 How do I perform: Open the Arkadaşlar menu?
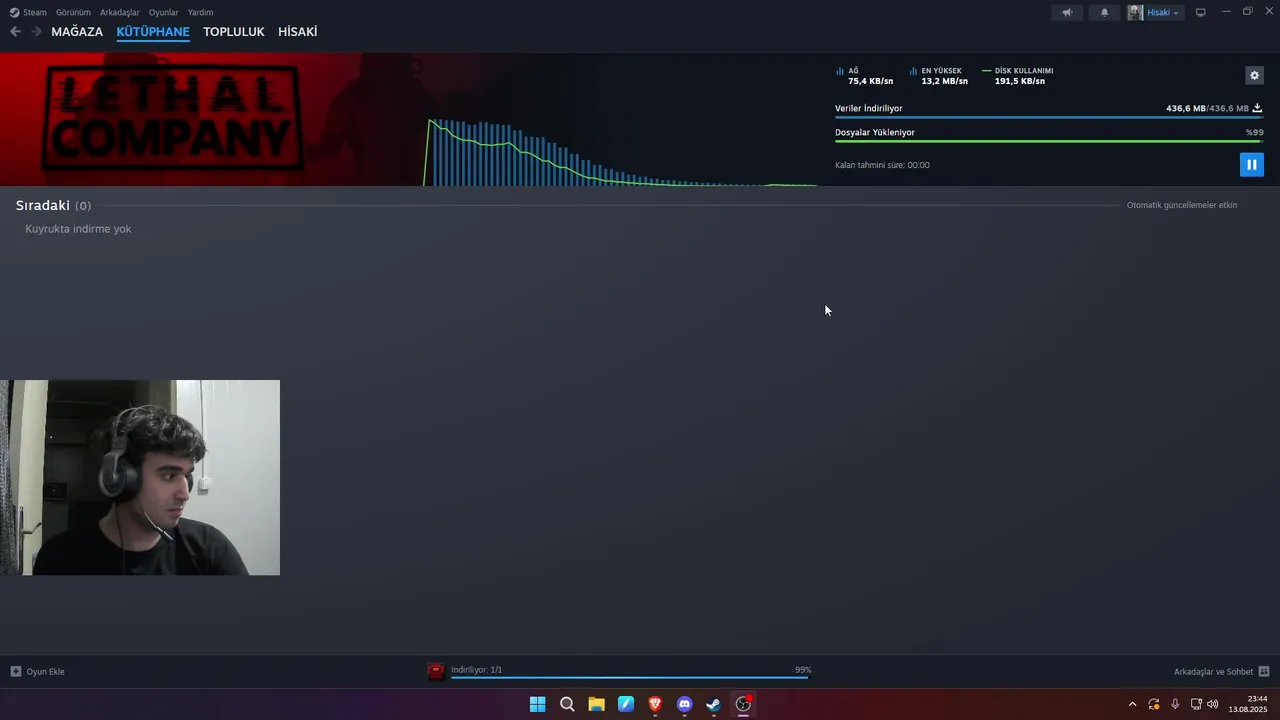point(119,12)
